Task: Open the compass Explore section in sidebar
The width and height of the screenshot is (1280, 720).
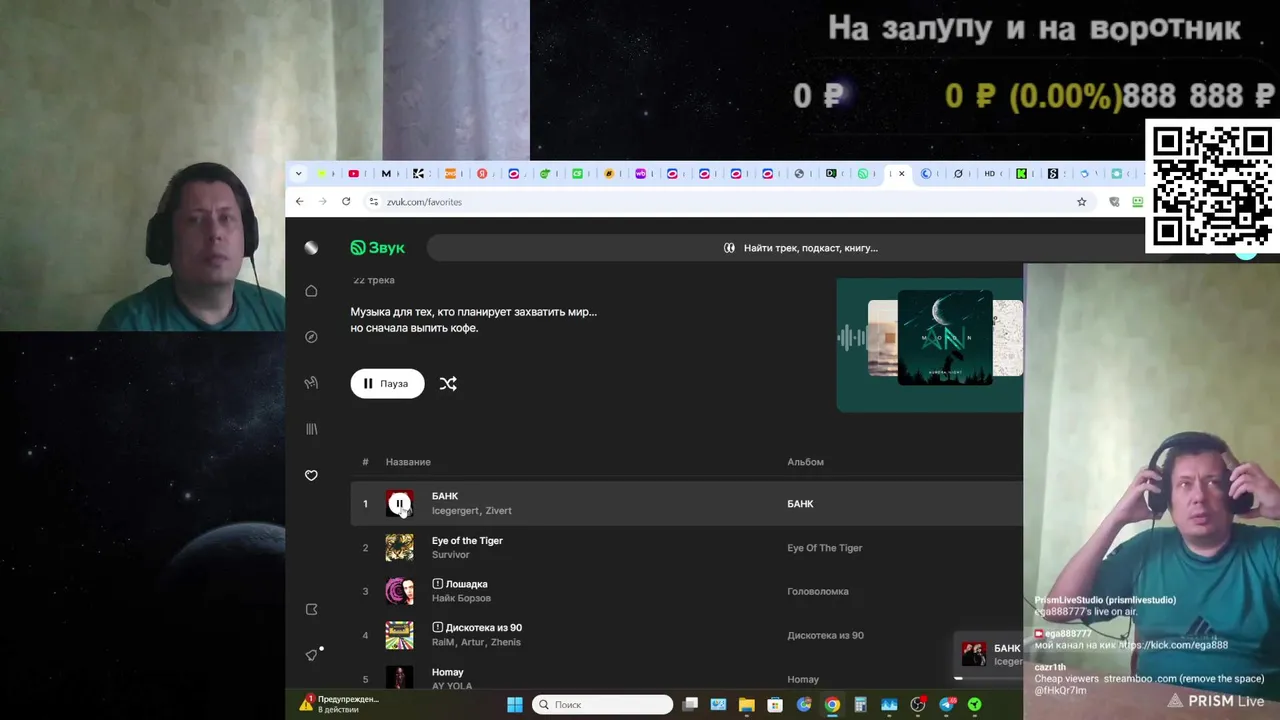Action: (311, 337)
